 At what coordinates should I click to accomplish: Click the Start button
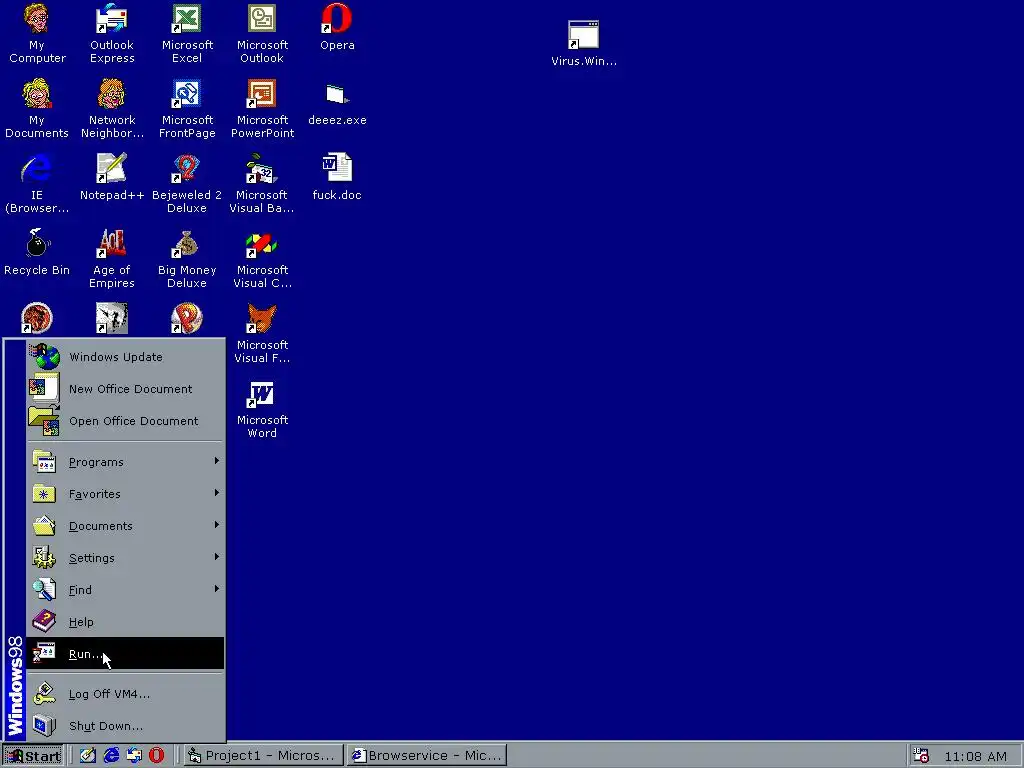tap(33, 756)
